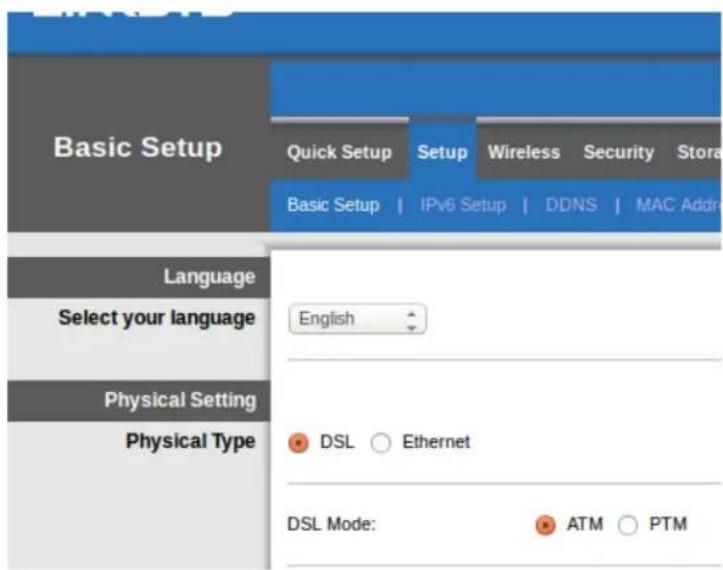The height and width of the screenshot is (570, 723).
Task: Open the DDNS sub-tab
Action: click(571, 204)
